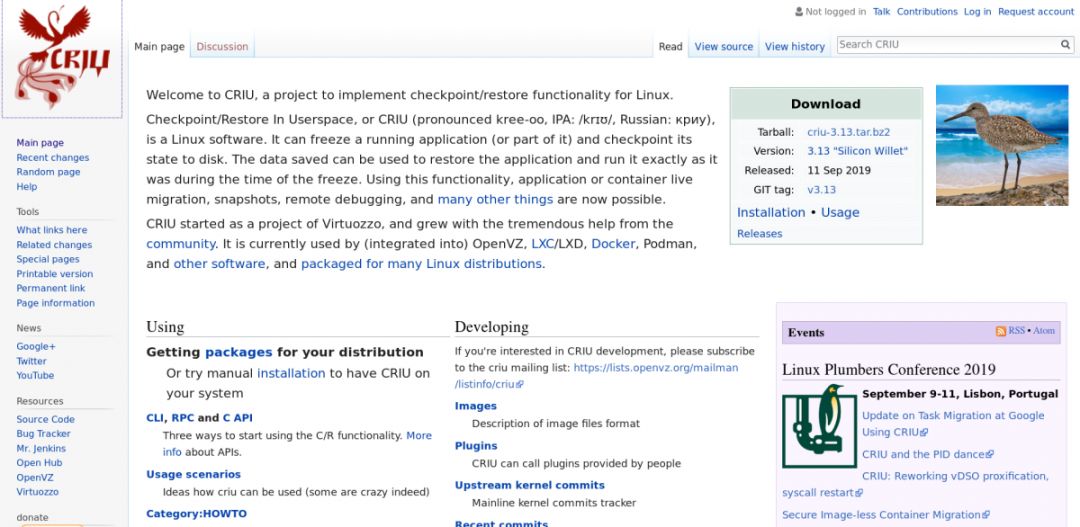Image resolution: width=1080 pixels, height=527 pixels.
Task: Open the Open Hub link
Action: pyautogui.click(x=39, y=463)
